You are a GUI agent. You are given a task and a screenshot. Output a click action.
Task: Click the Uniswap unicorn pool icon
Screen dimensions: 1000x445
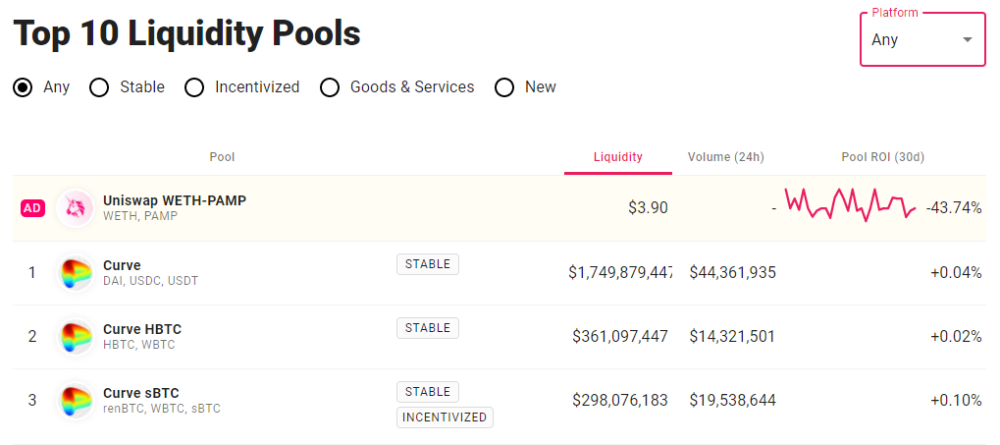tap(75, 208)
